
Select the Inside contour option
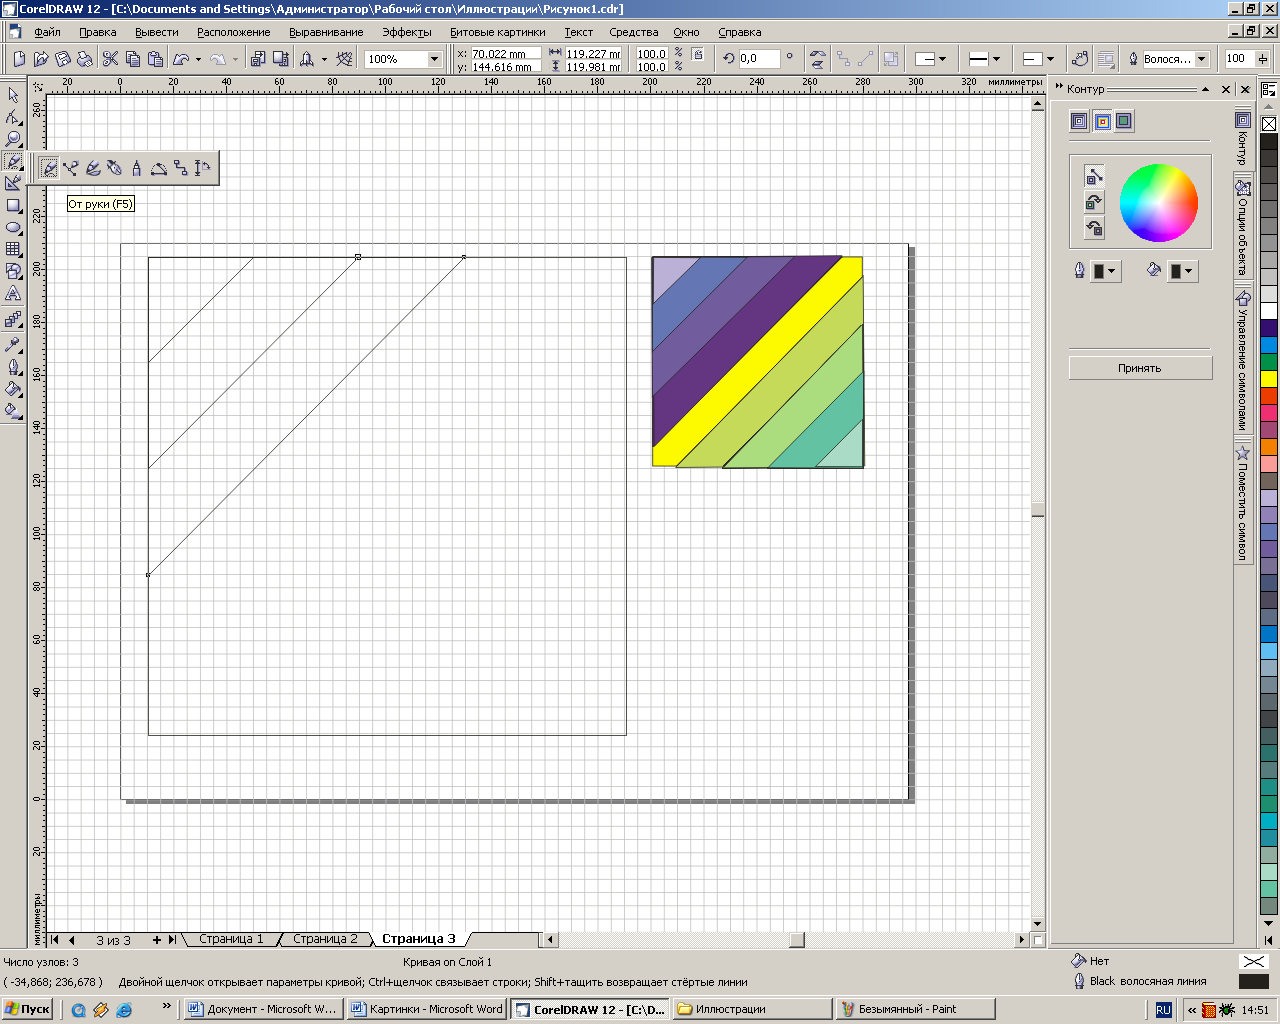pos(1102,121)
